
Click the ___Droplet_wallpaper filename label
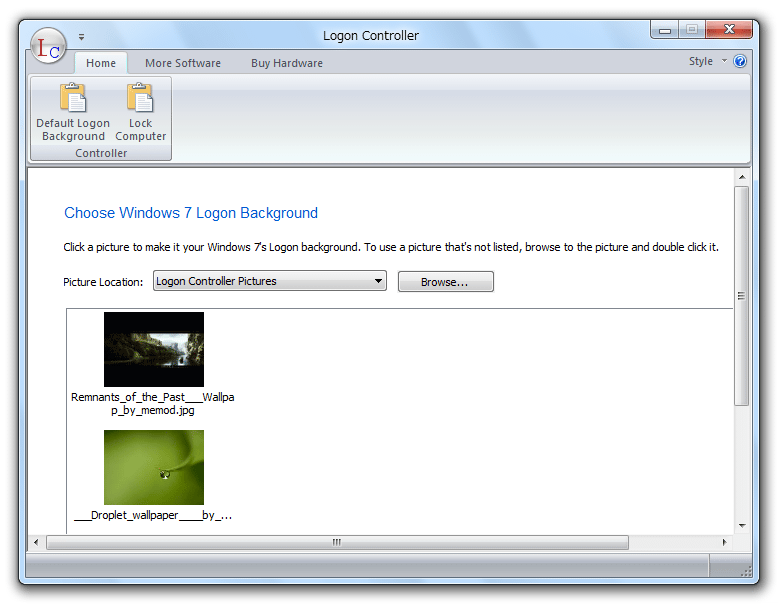coord(153,515)
